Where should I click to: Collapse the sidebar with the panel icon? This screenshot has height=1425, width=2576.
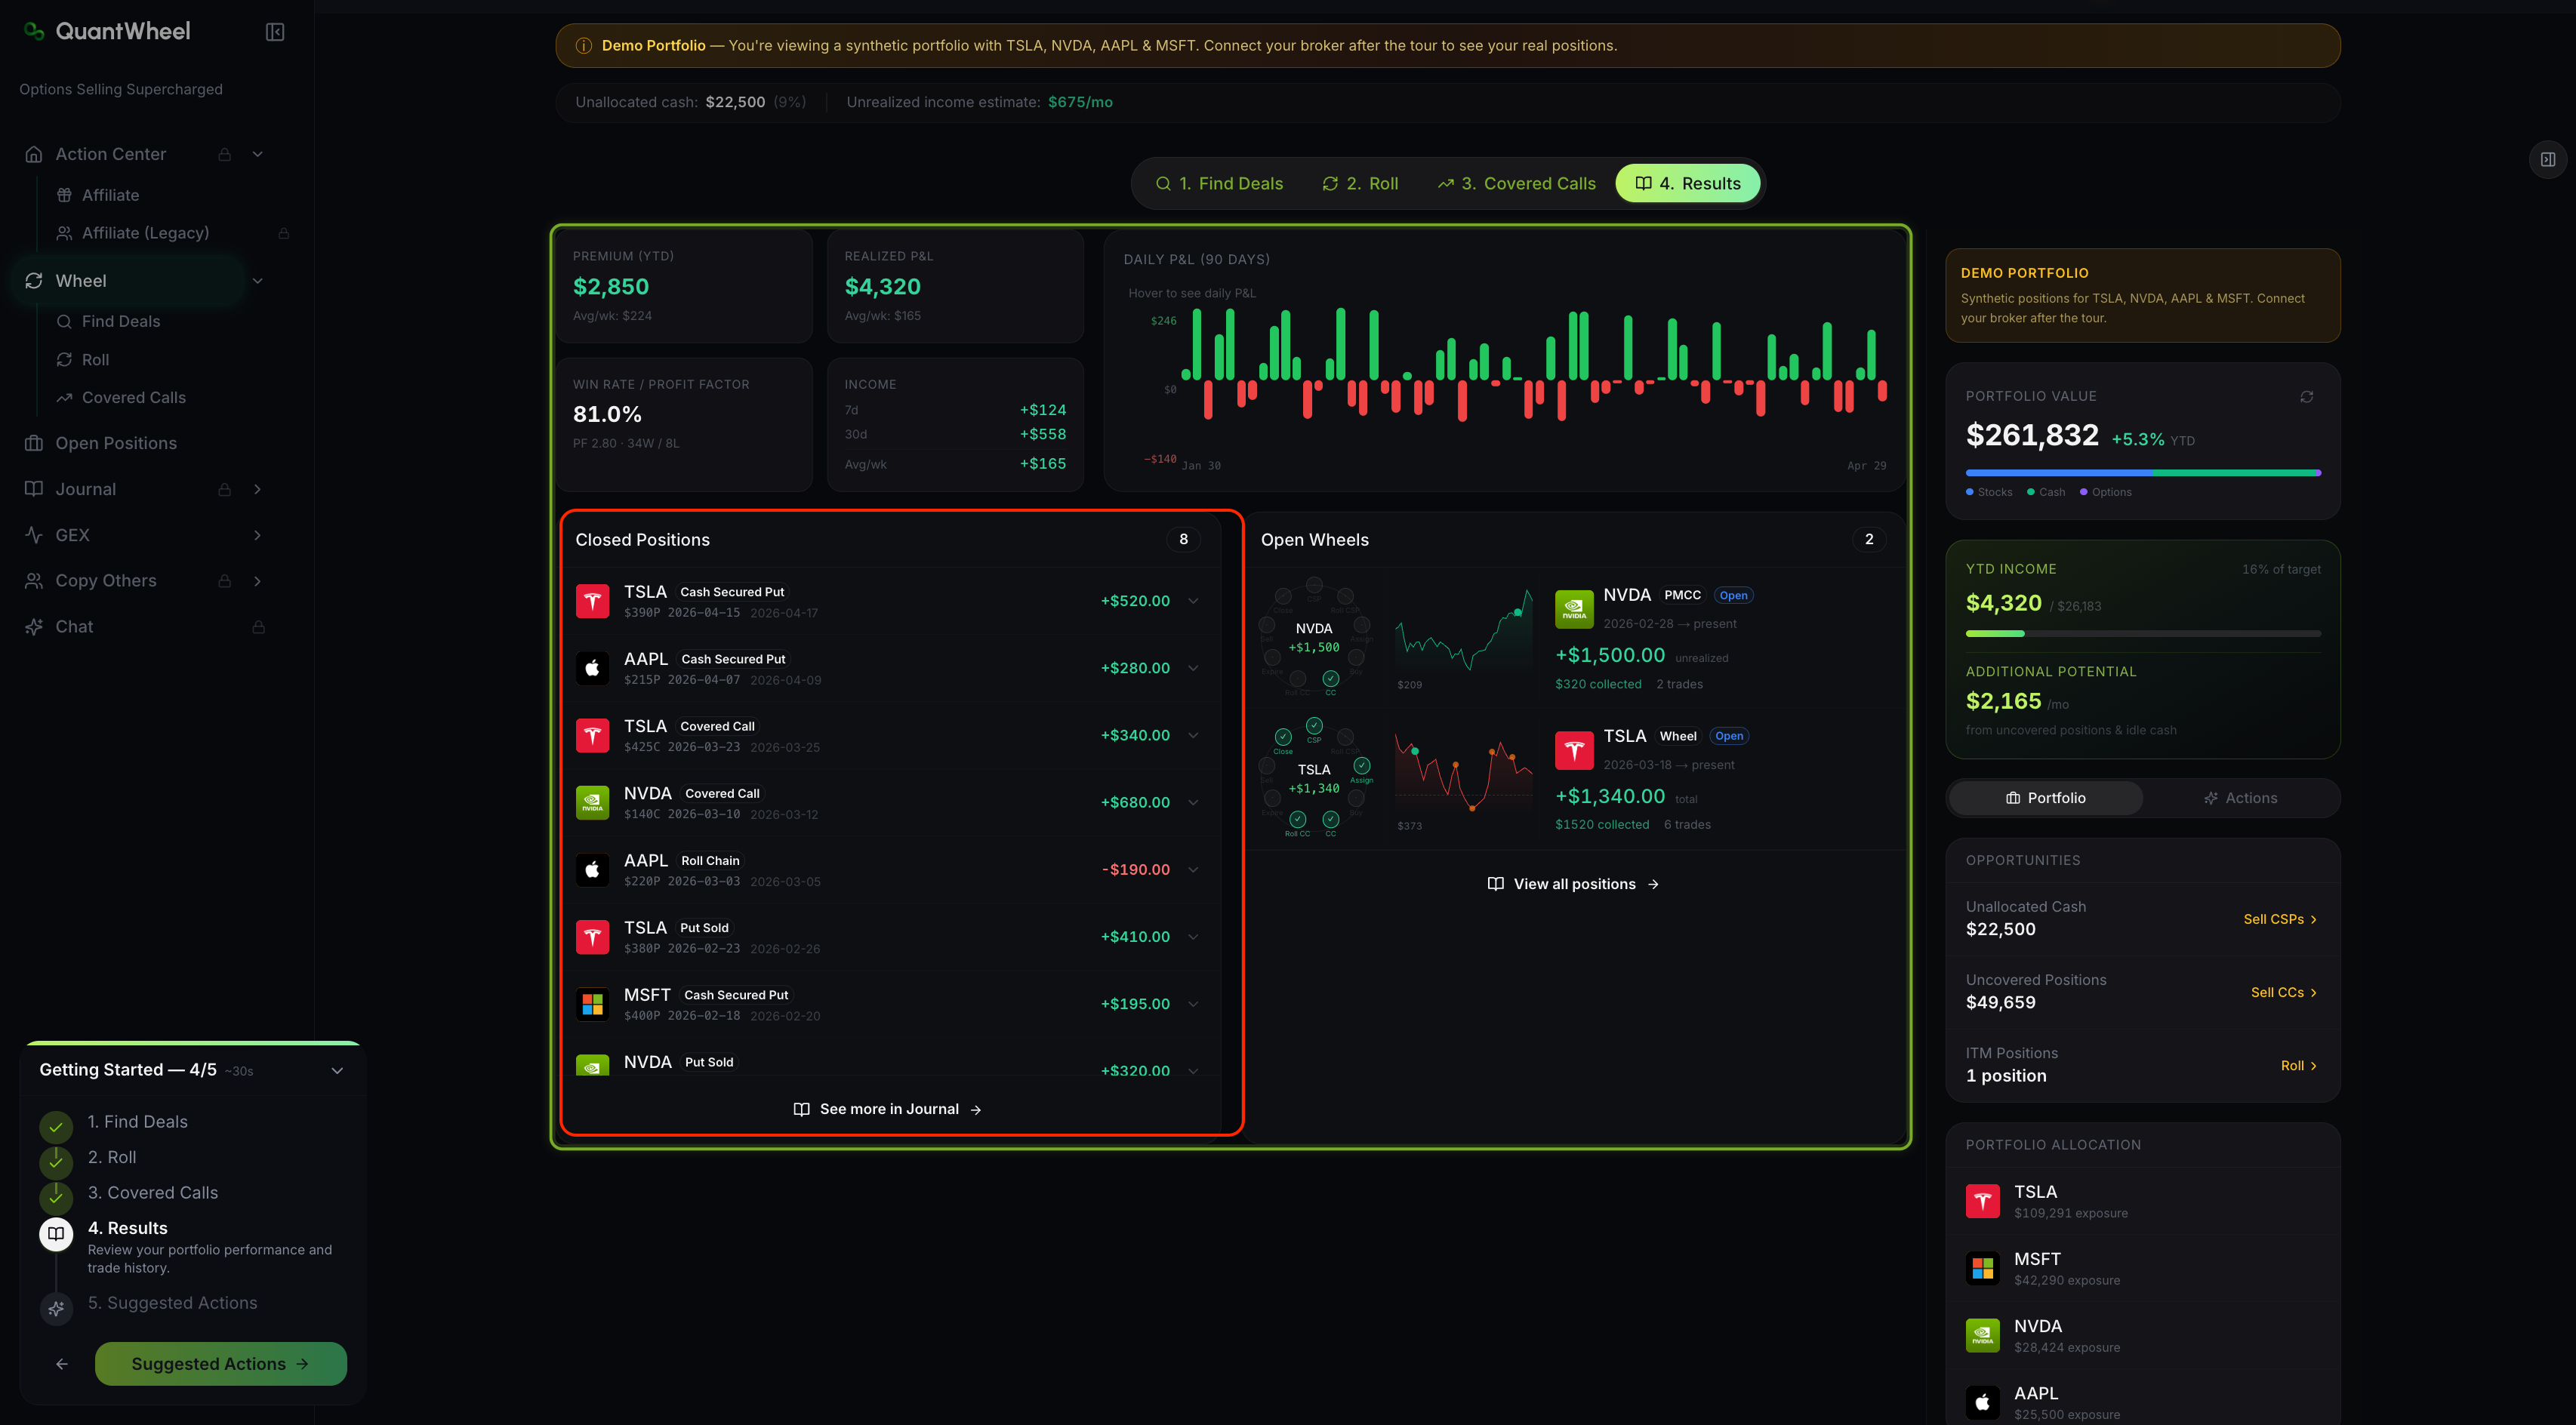point(275,32)
